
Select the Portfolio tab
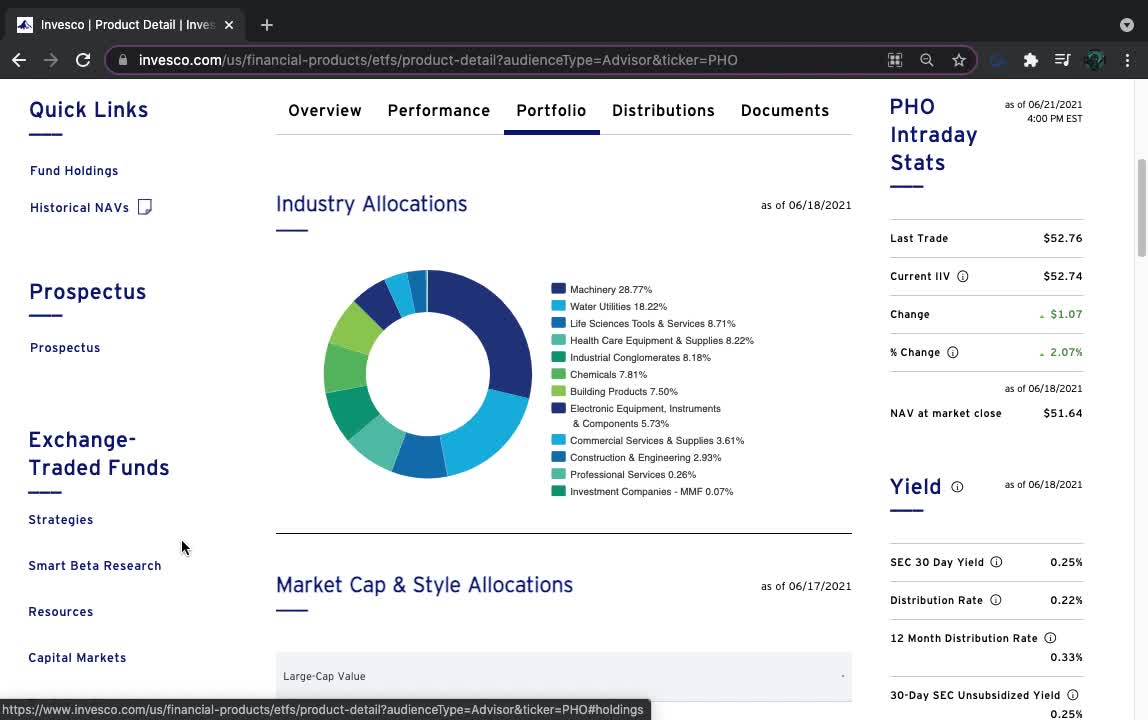pyautogui.click(x=551, y=111)
